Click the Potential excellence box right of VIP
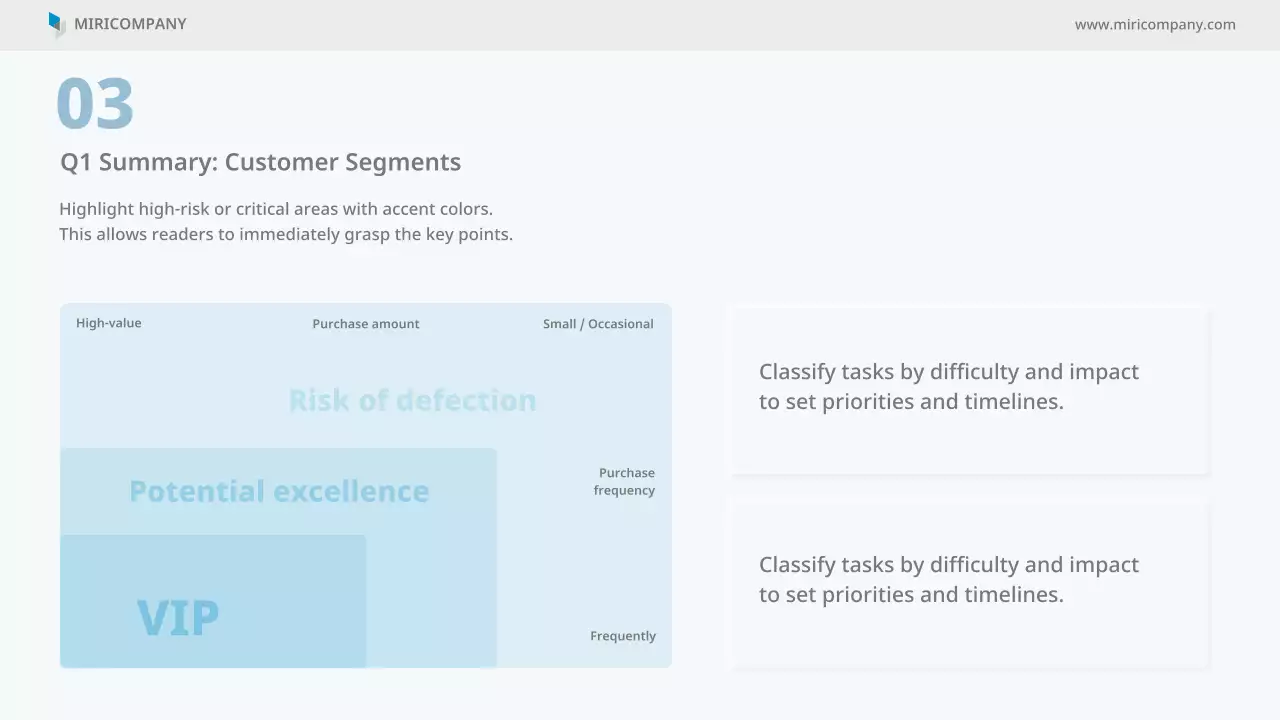Viewport: 1280px width, 720px height. click(x=432, y=590)
